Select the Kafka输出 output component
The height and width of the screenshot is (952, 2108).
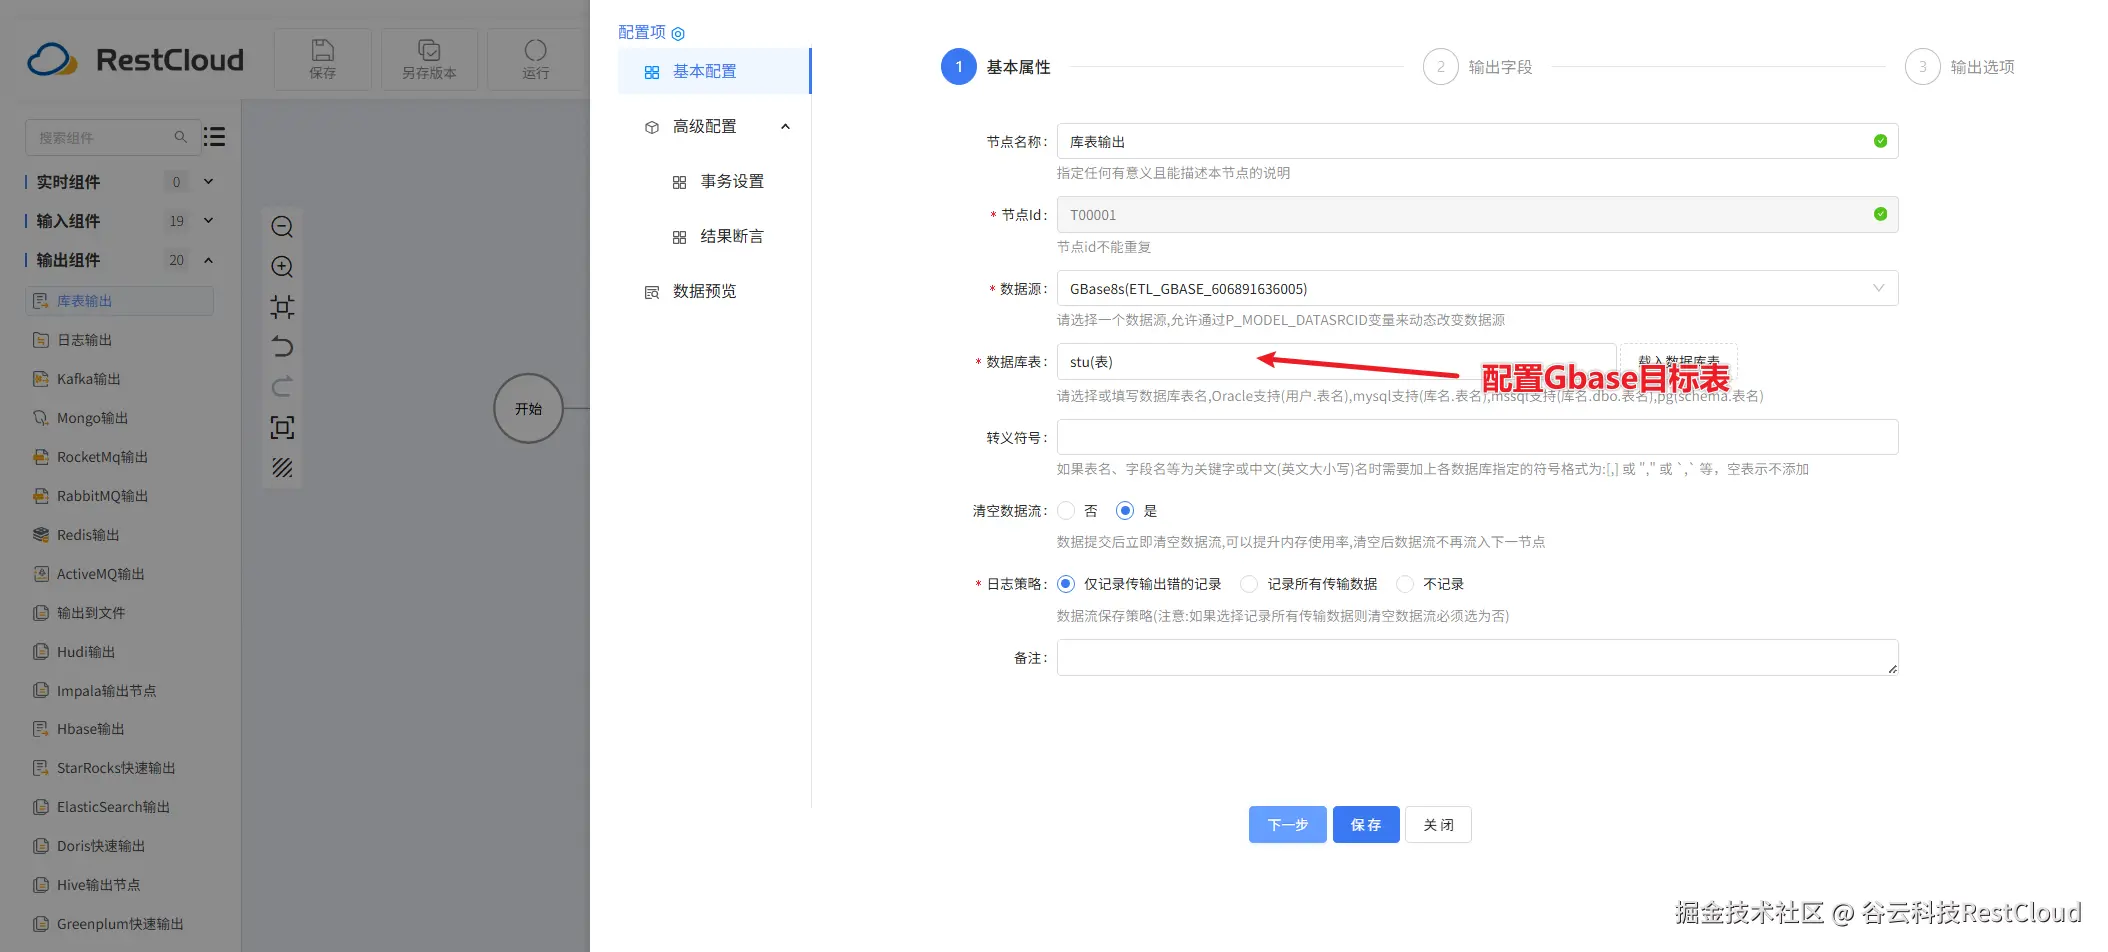click(88, 378)
